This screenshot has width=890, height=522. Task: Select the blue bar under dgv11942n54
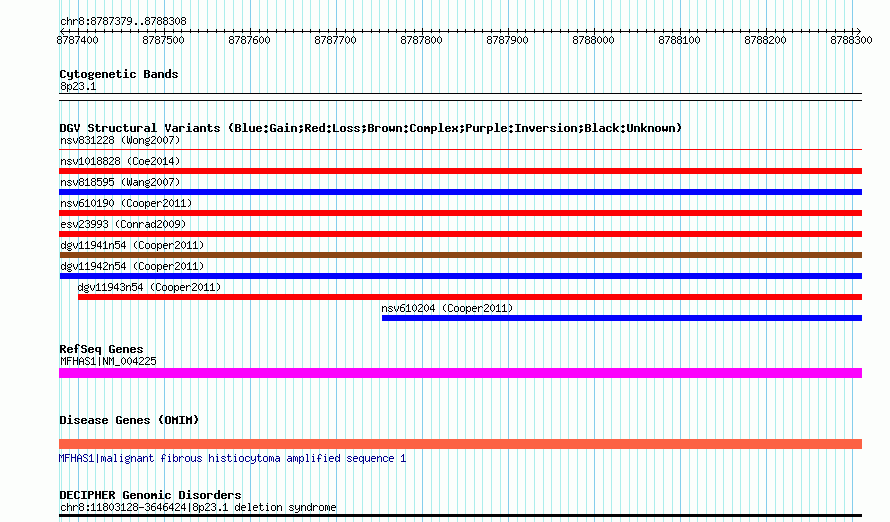[460, 276]
